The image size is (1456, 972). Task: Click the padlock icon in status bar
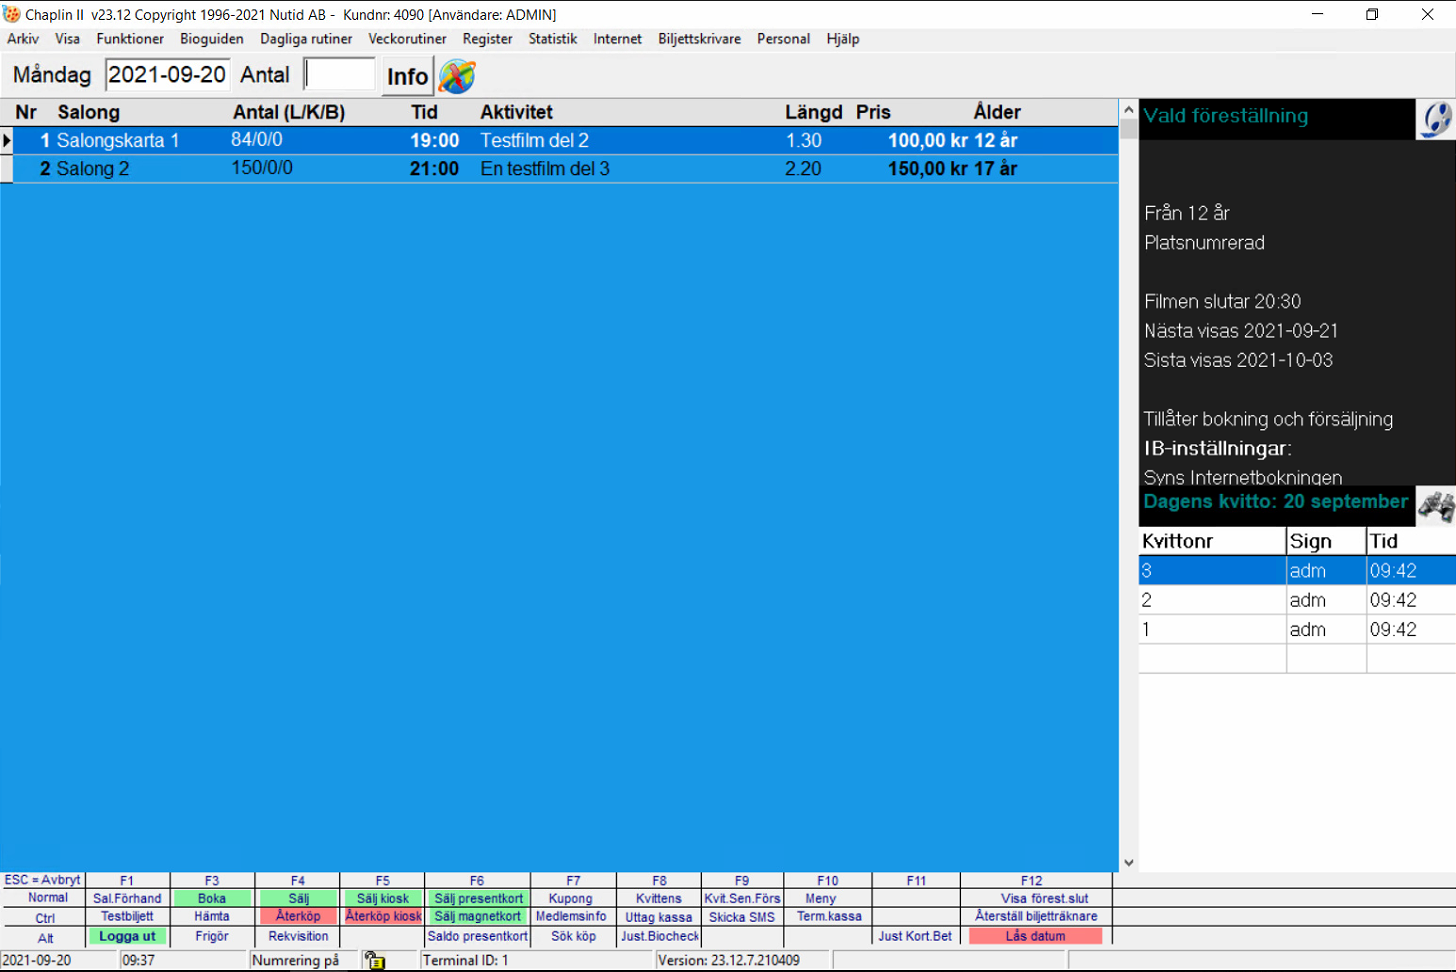[x=375, y=960]
